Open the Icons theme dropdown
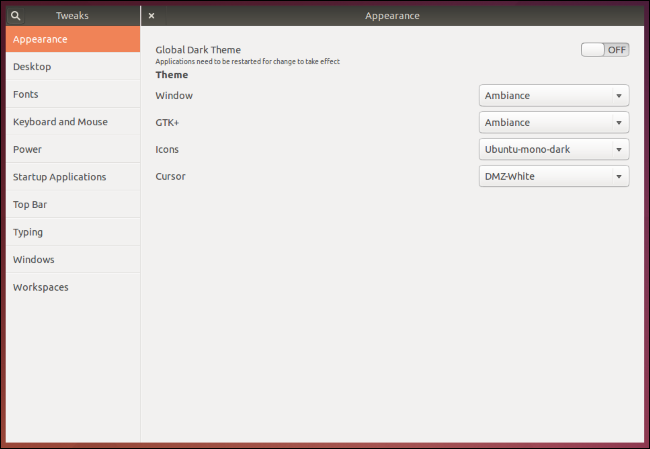The width and height of the screenshot is (650, 449). [554, 149]
